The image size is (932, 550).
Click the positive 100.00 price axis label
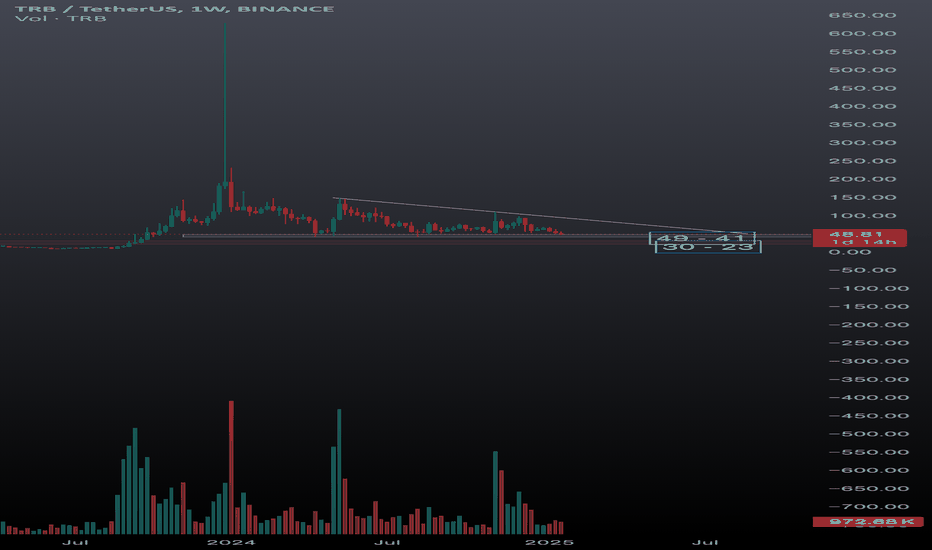point(862,216)
